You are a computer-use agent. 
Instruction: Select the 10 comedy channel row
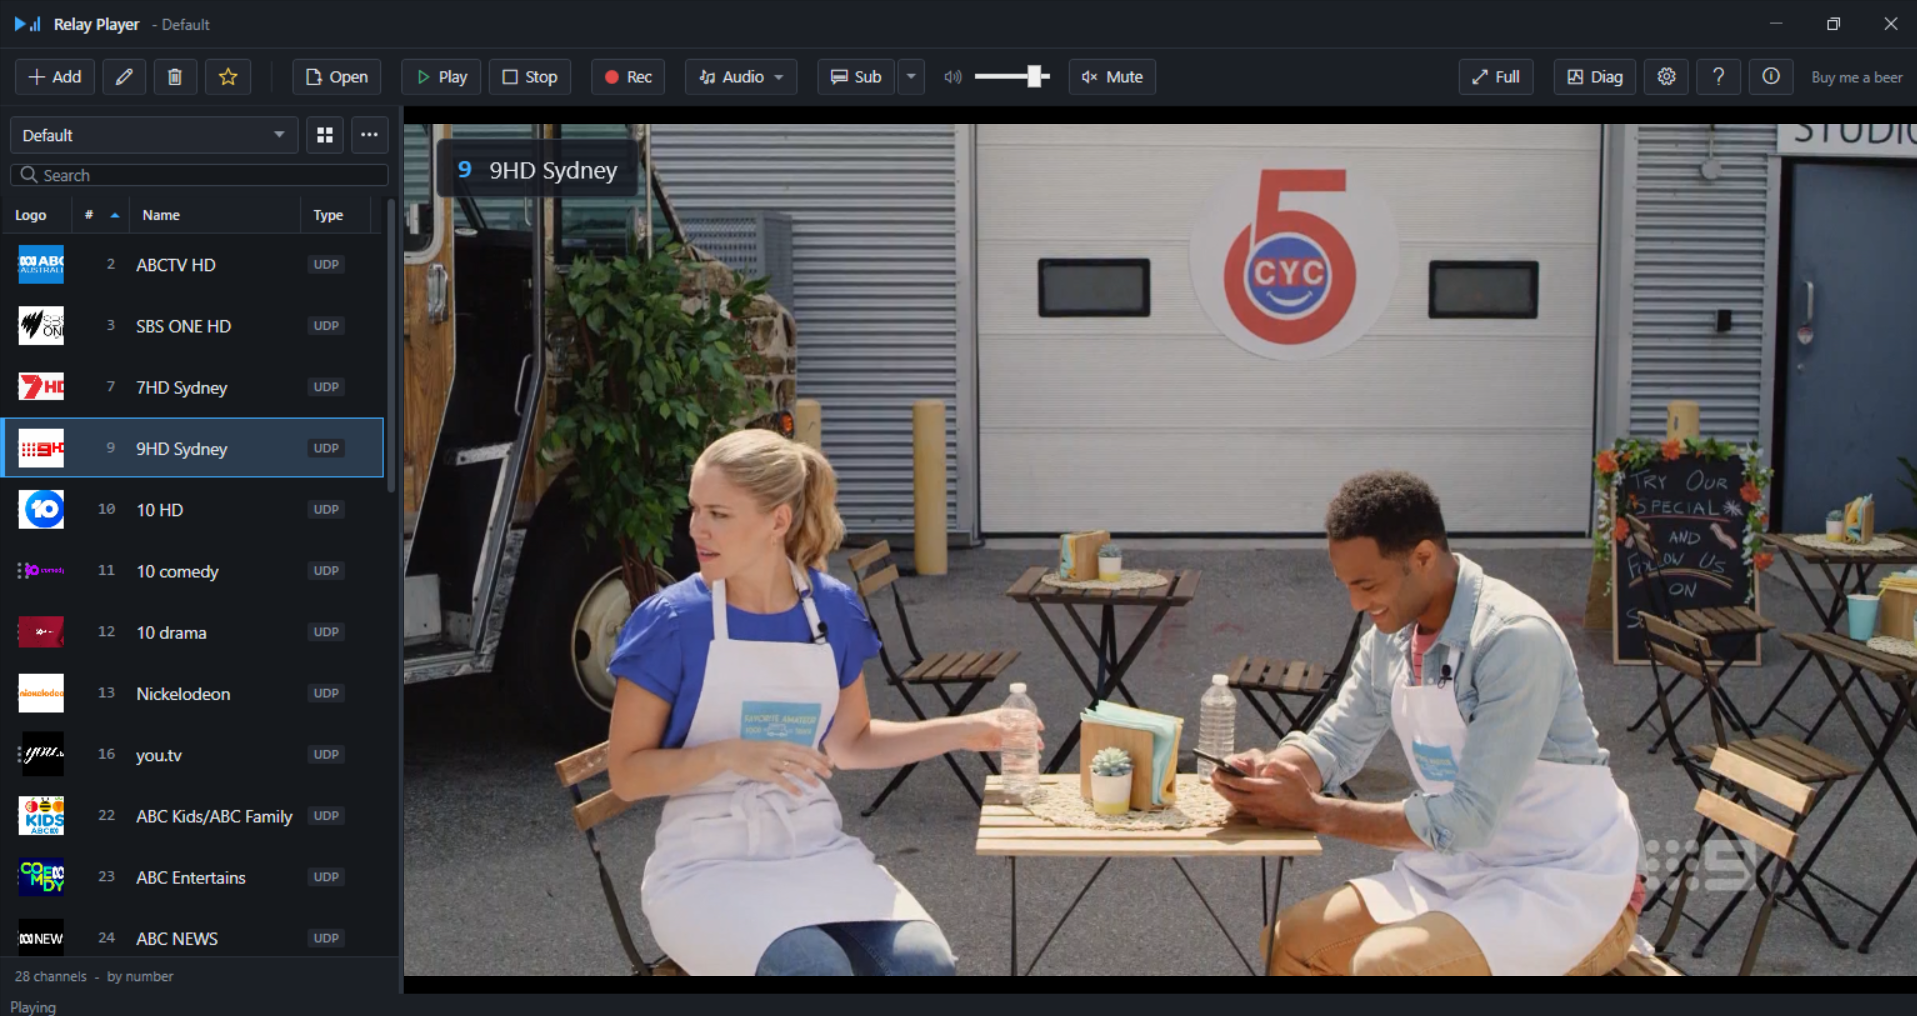[x=192, y=571]
